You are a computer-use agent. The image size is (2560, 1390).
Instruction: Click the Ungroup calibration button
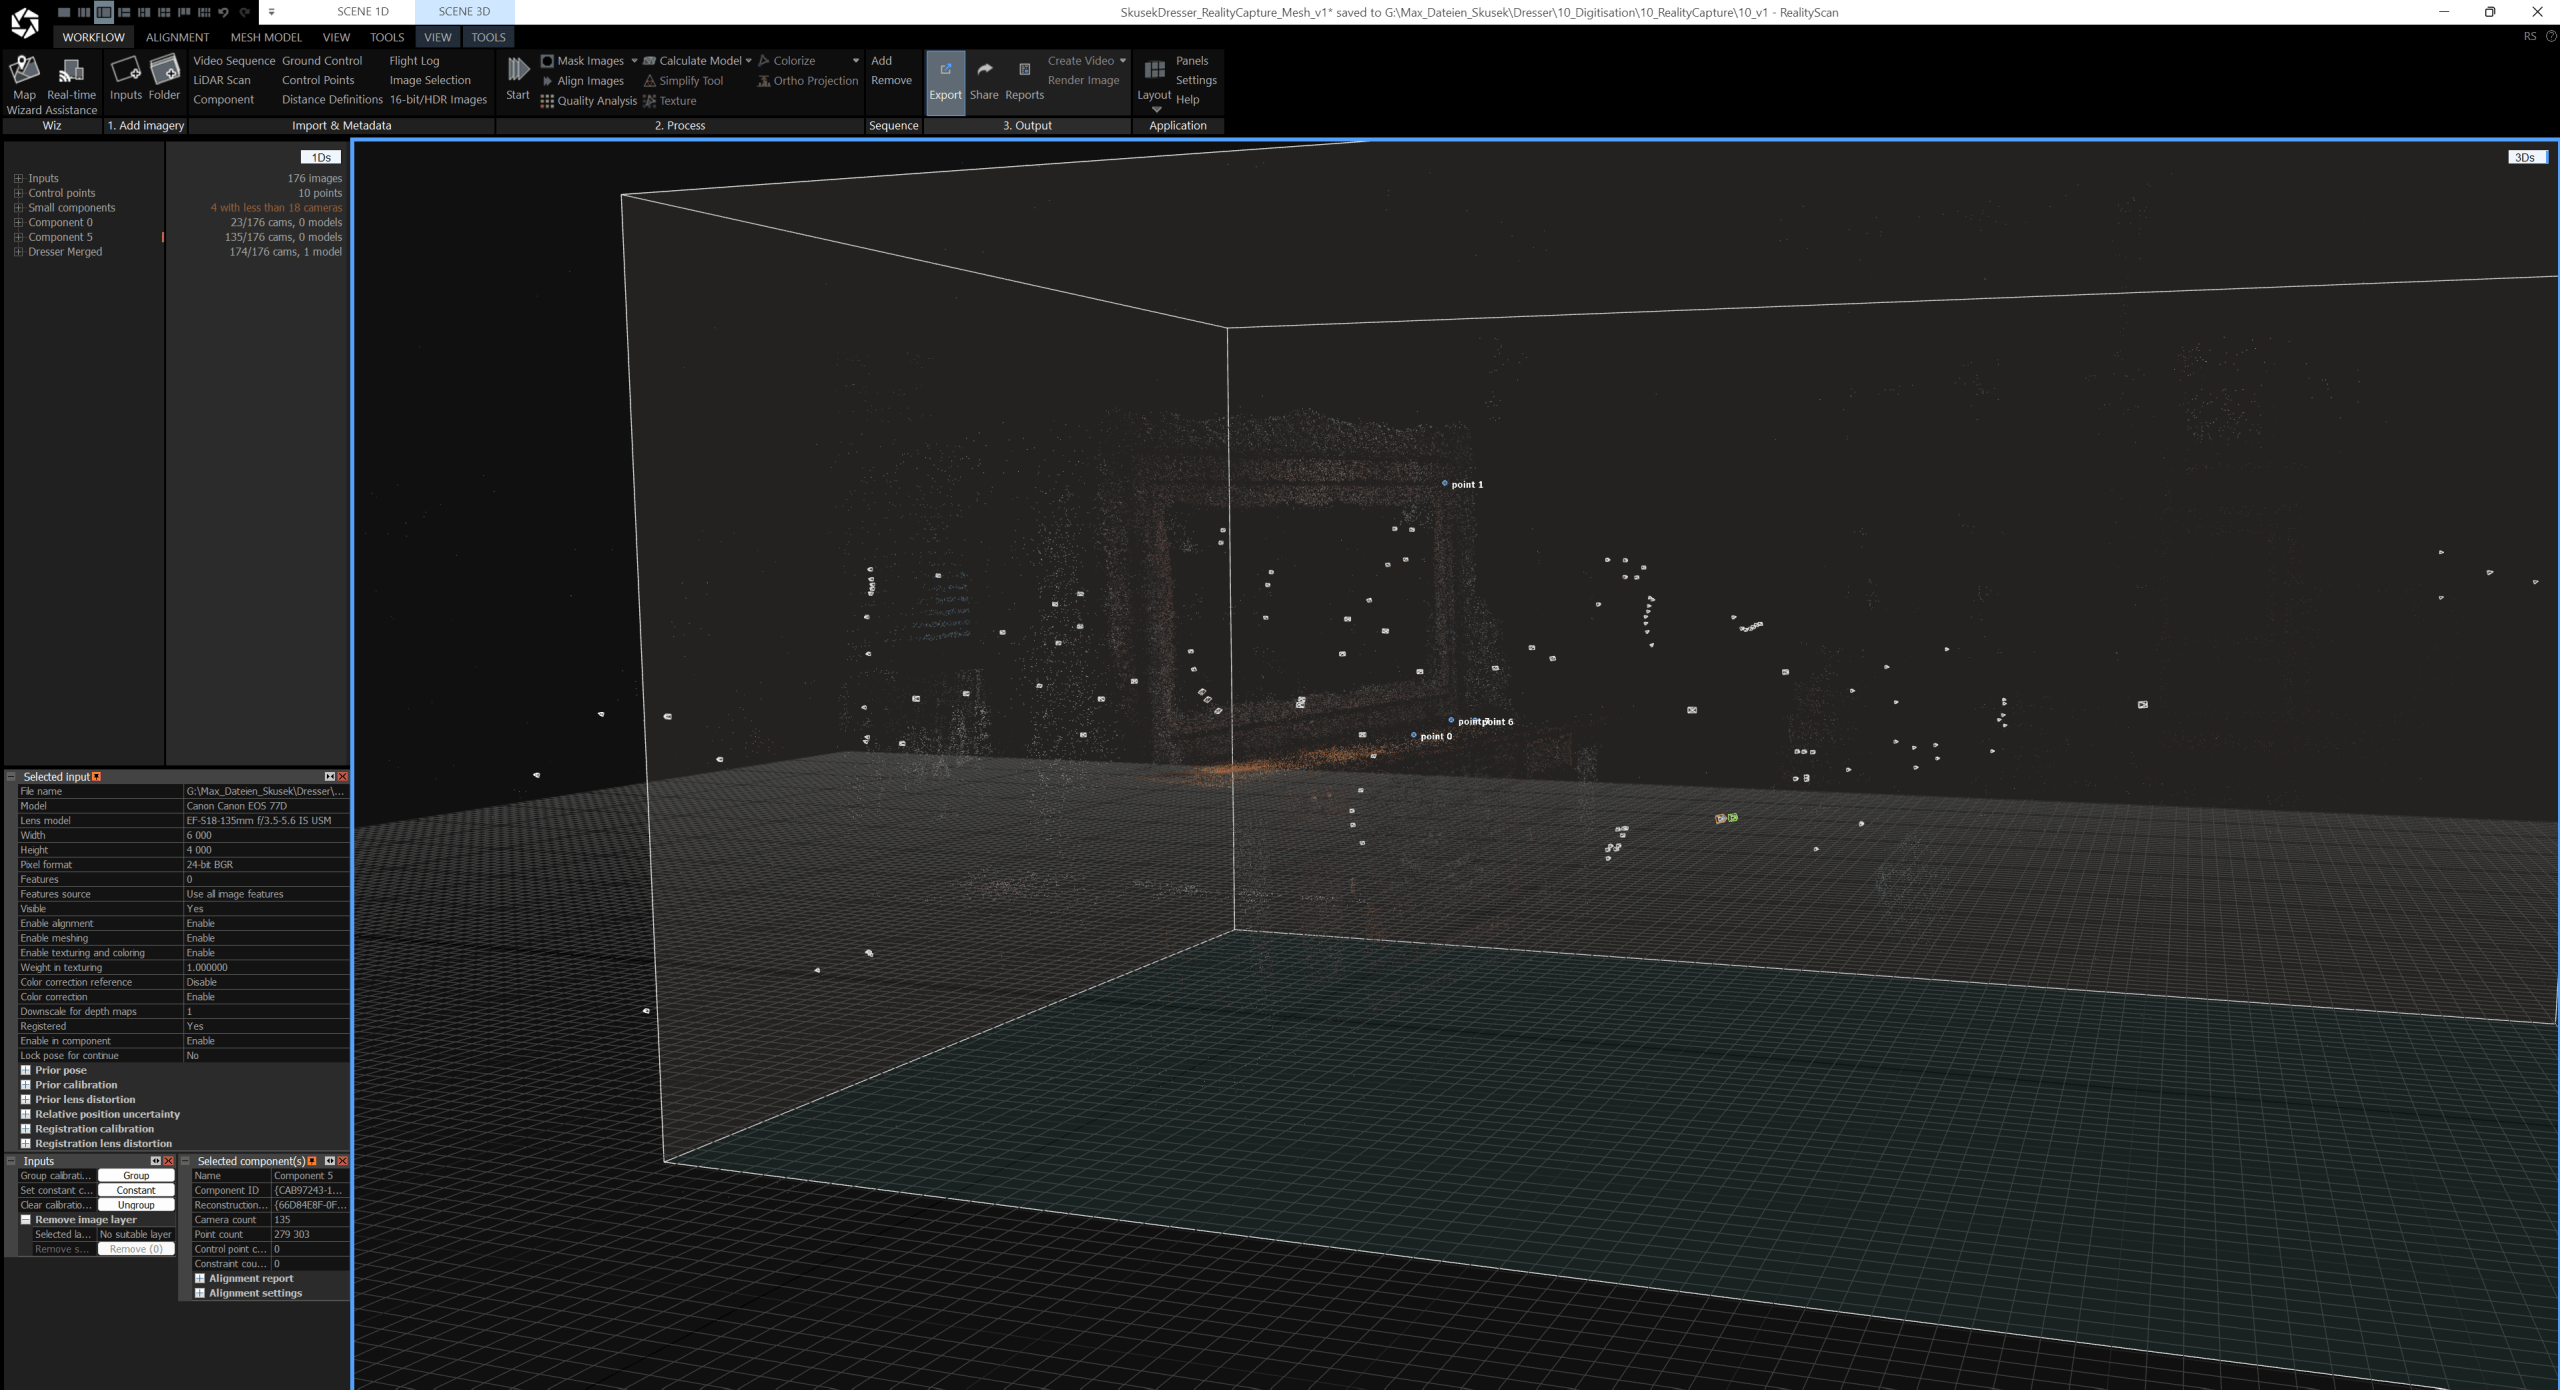pos(136,1205)
